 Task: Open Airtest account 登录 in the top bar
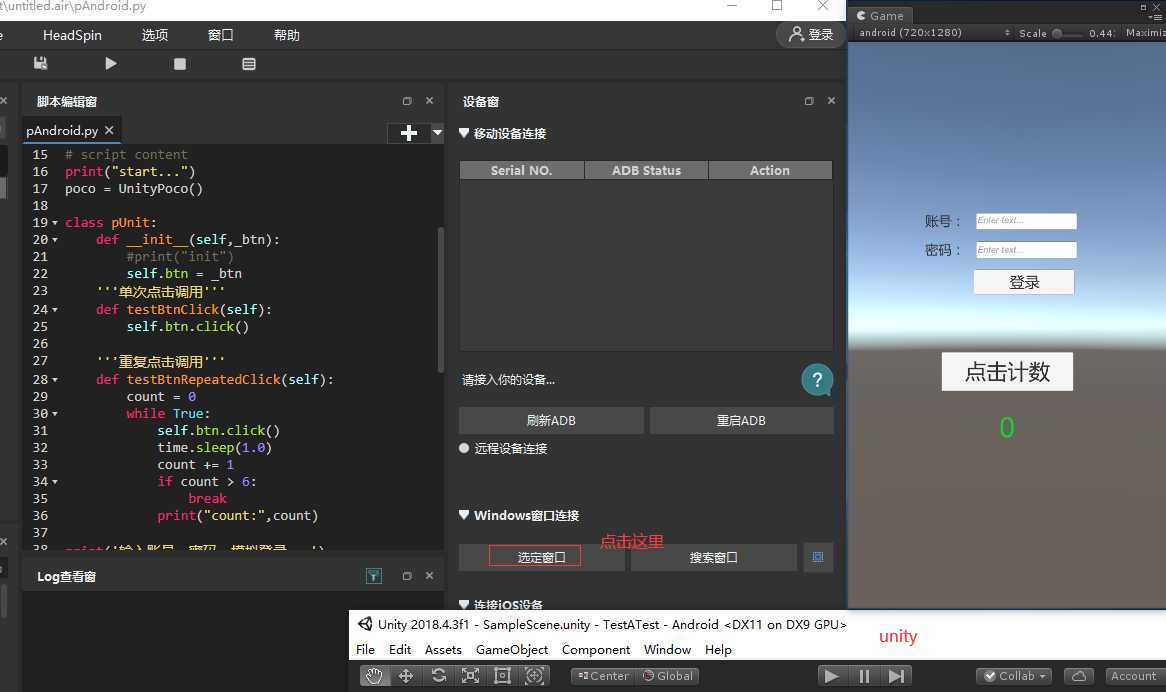[x=811, y=34]
